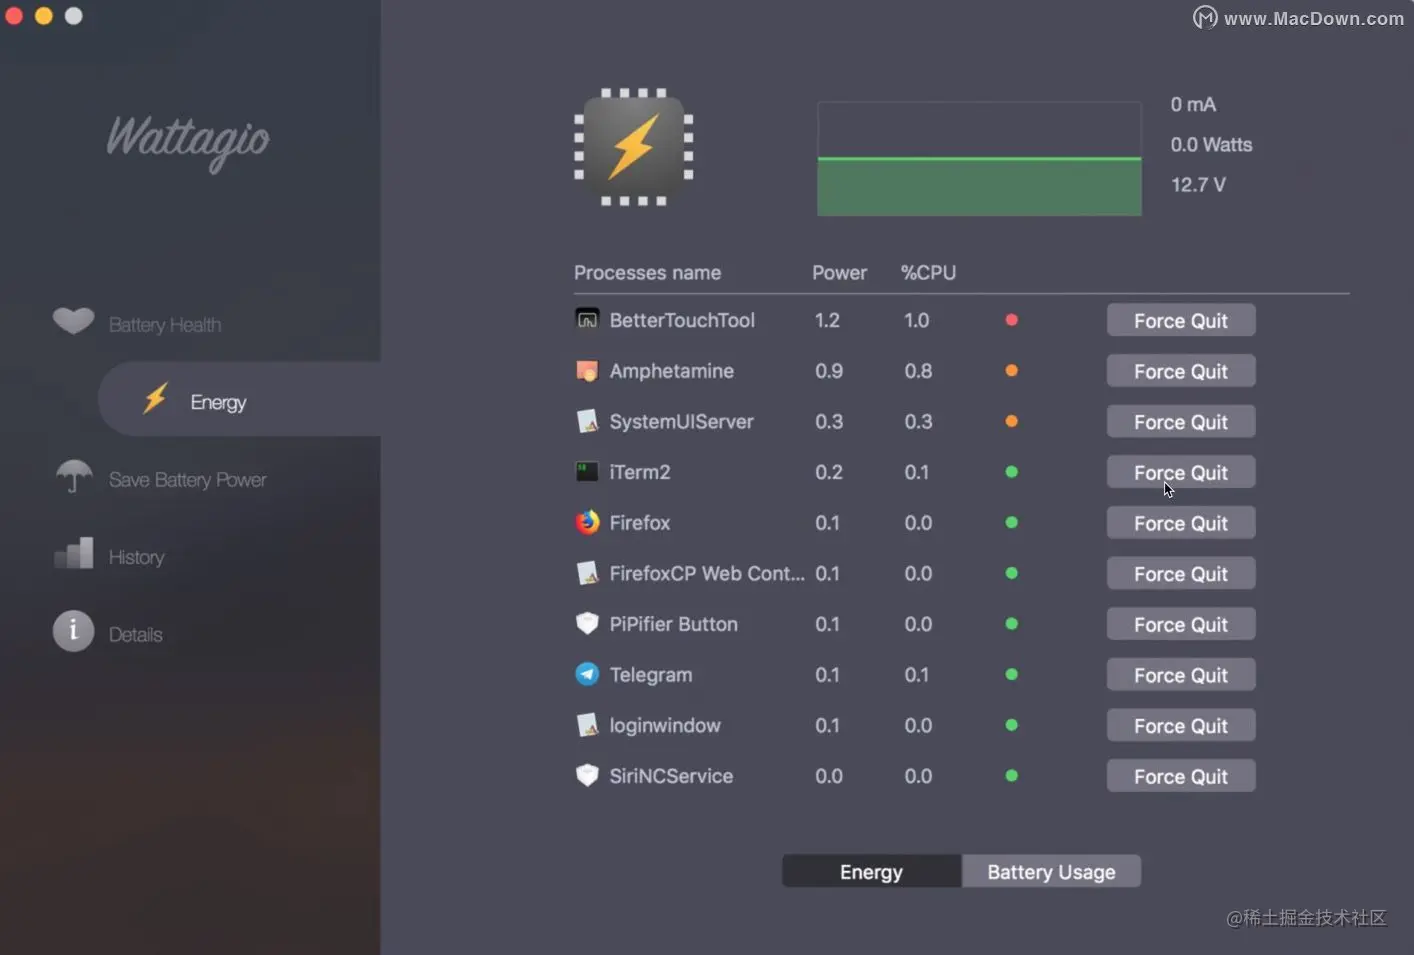This screenshot has width=1414, height=955.
Task: Go to History in sidebar
Action: (136, 557)
